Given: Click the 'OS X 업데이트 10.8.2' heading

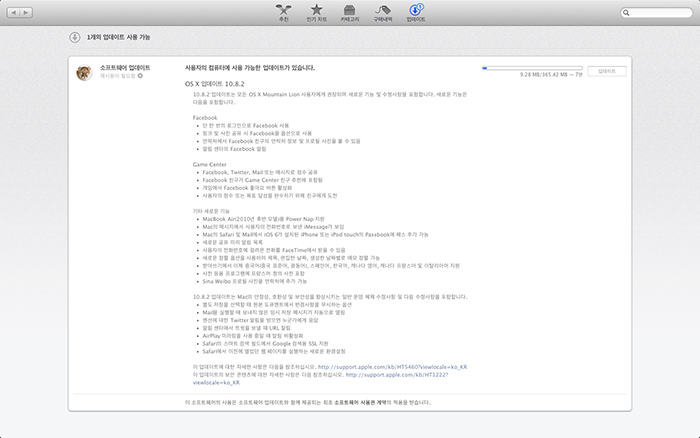Looking at the screenshot, I should pyautogui.click(x=215, y=84).
